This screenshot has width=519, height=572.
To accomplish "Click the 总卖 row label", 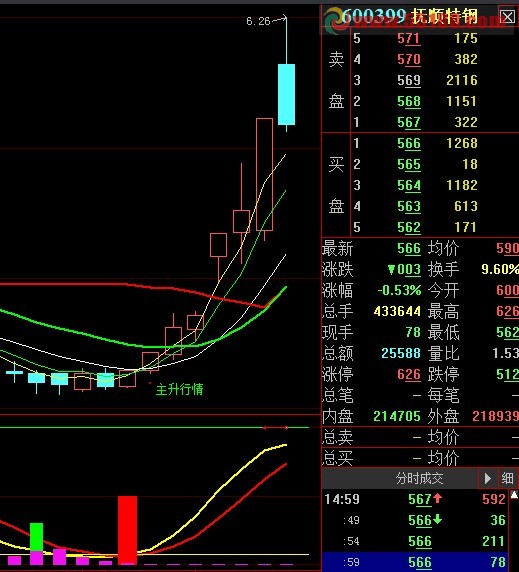I will click(338, 437).
